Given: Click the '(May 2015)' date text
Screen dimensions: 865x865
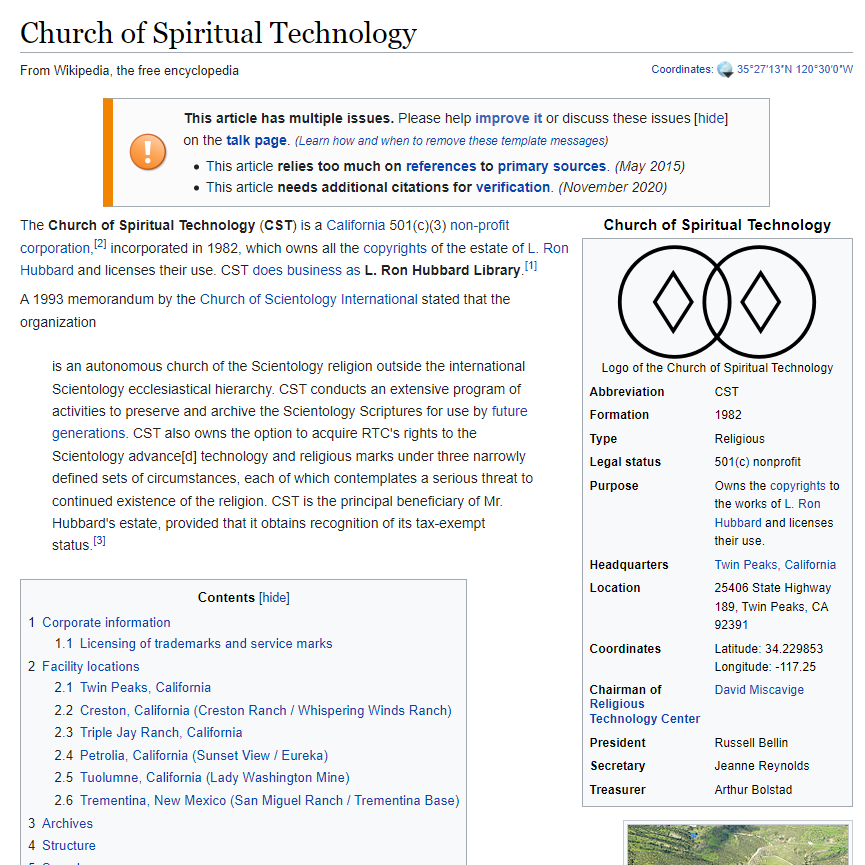Looking at the screenshot, I should pyautogui.click(x=650, y=167).
